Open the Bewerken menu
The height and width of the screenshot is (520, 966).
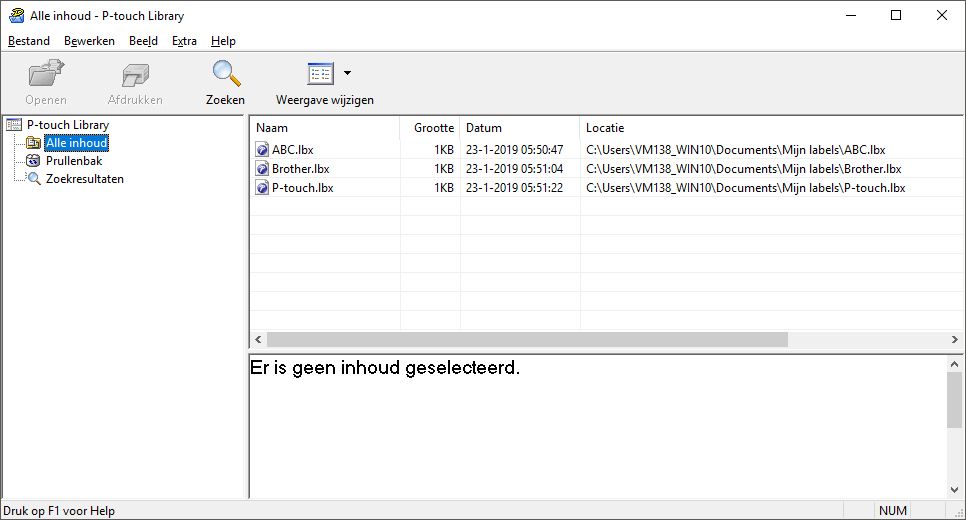click(89, 41)
